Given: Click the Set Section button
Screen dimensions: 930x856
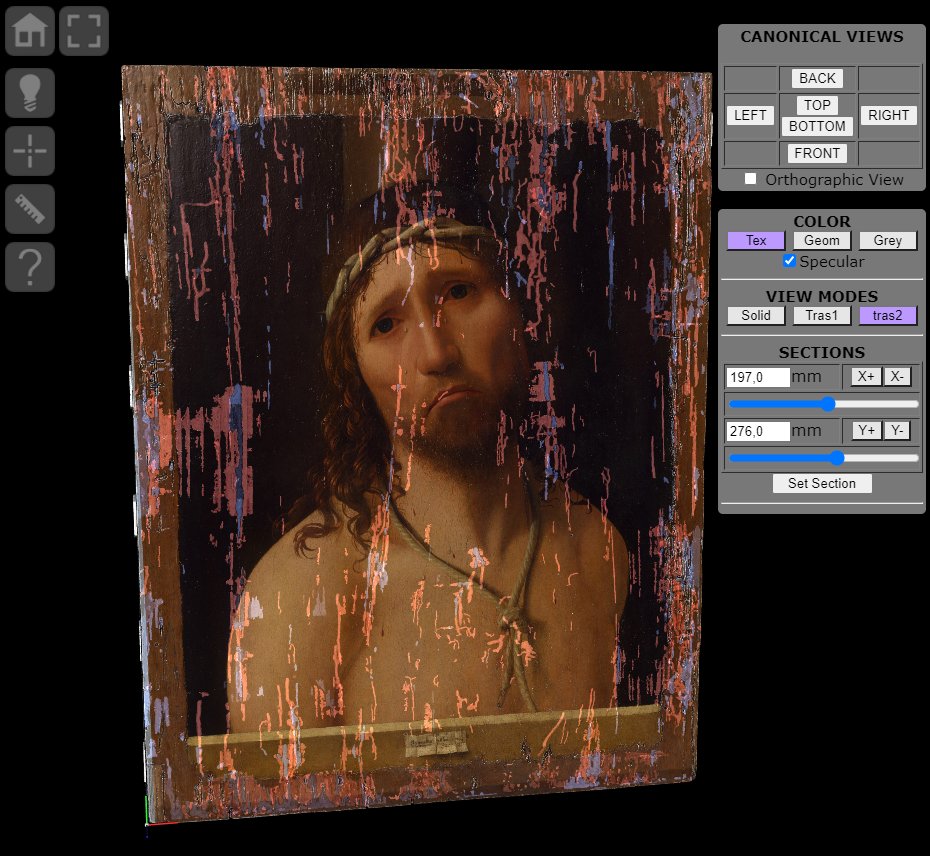Looking at the screenshot, I should (x=821, y=483).
